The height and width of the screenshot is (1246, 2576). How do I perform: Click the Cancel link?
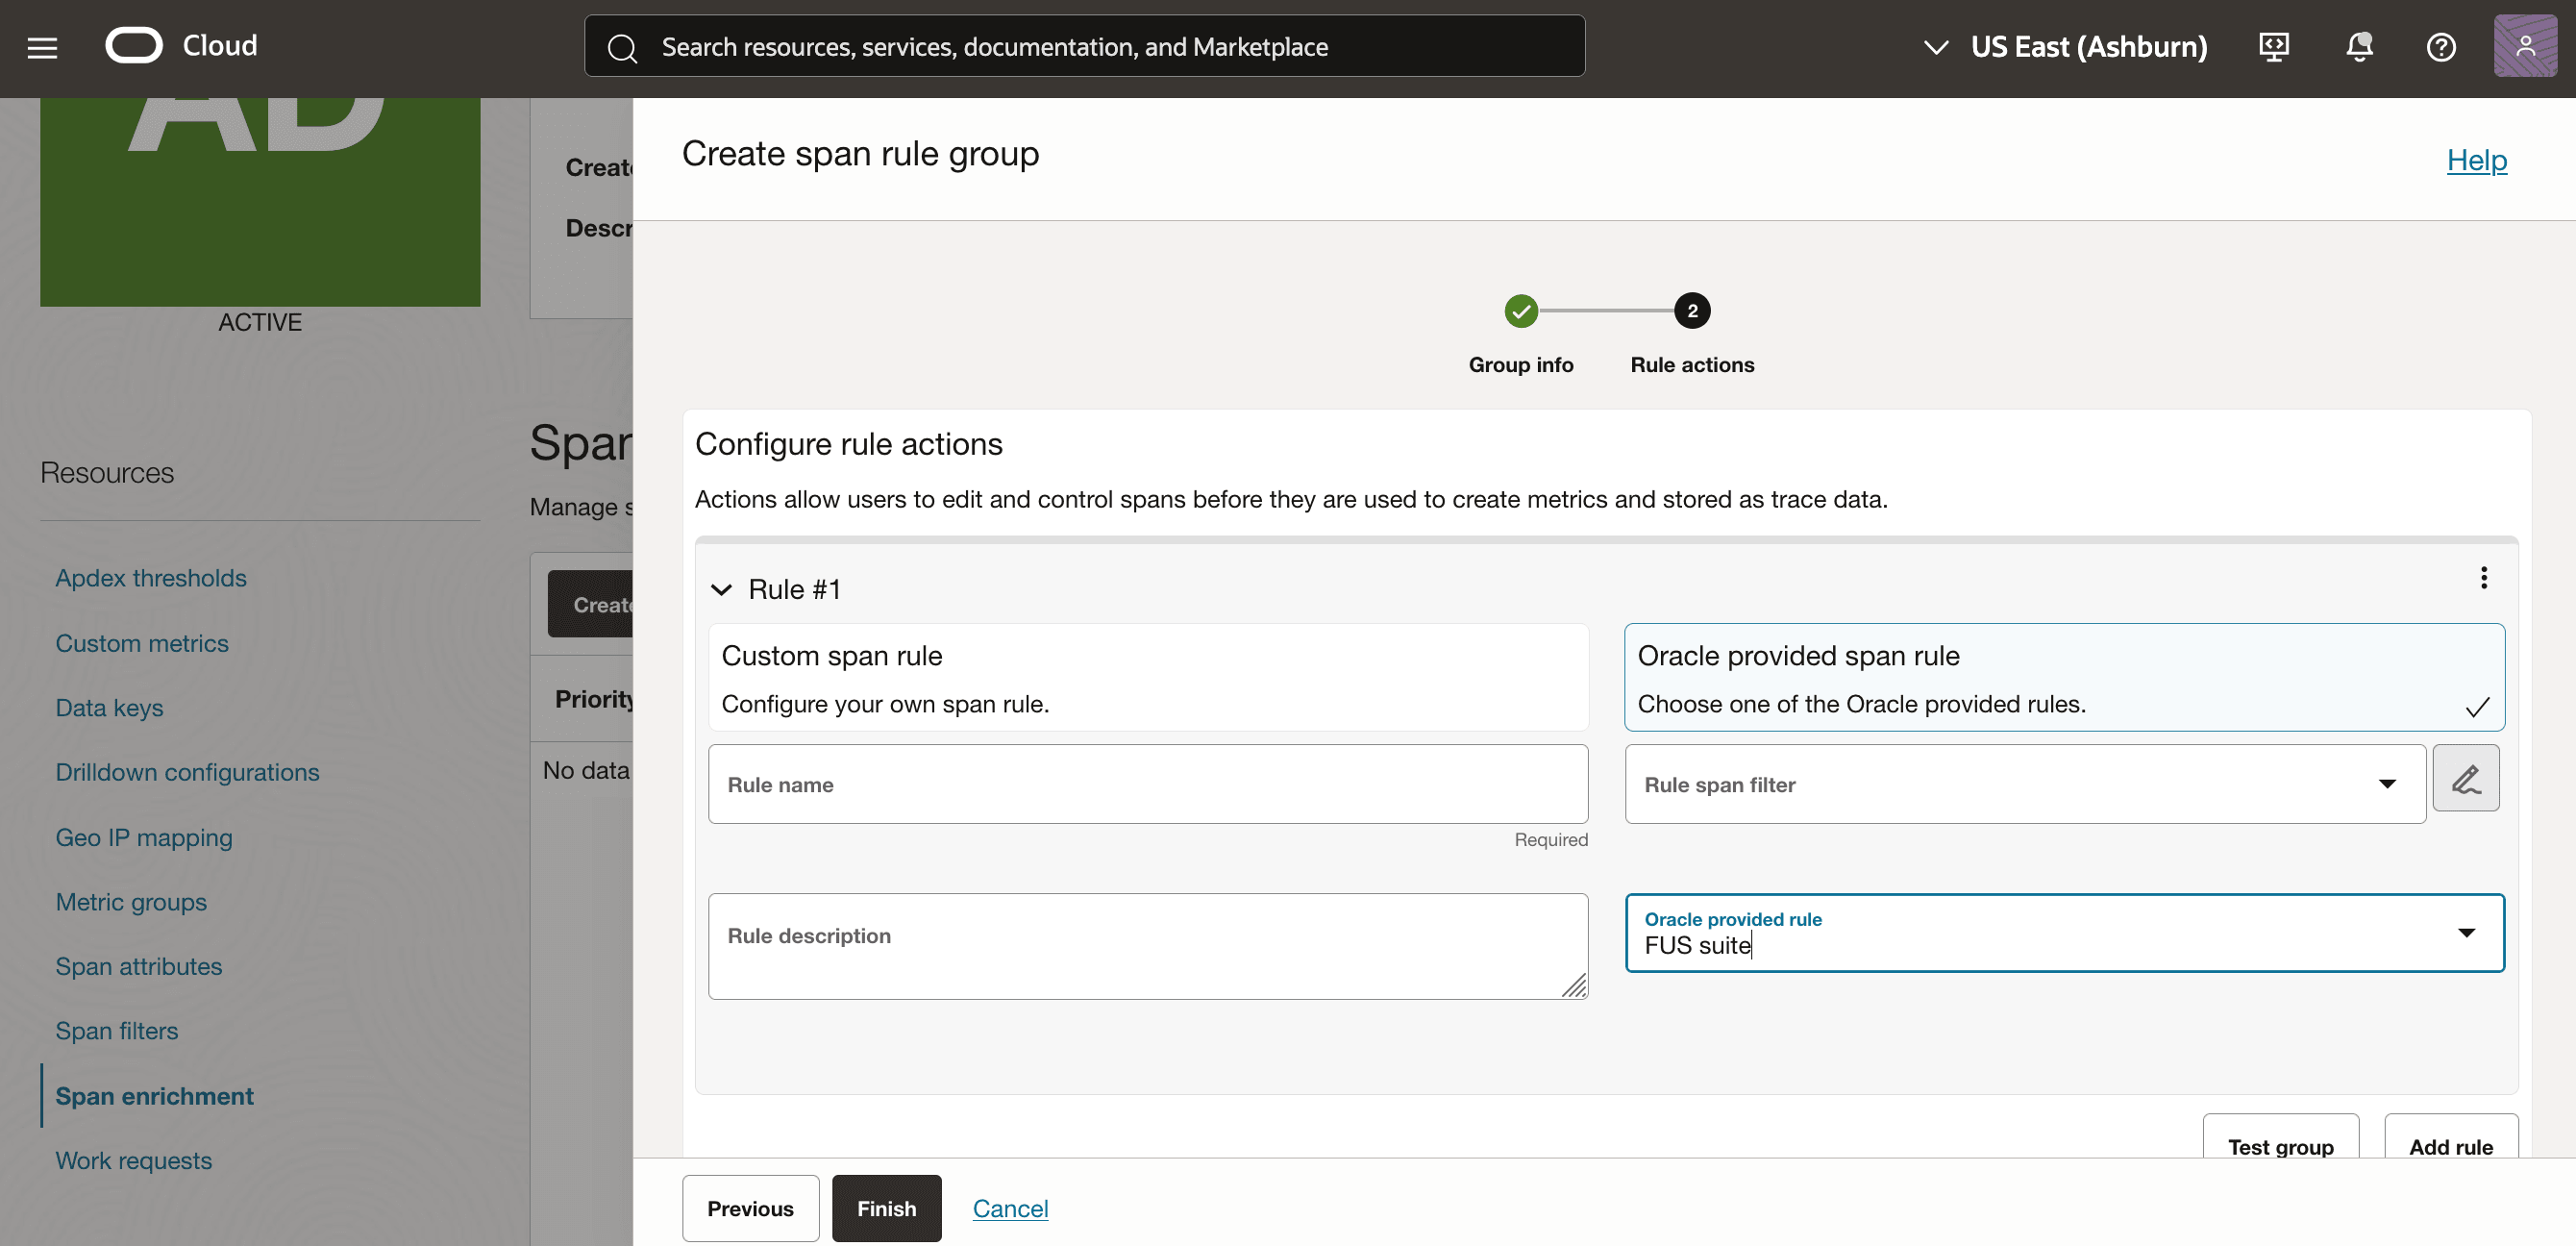[1010, 1208]
